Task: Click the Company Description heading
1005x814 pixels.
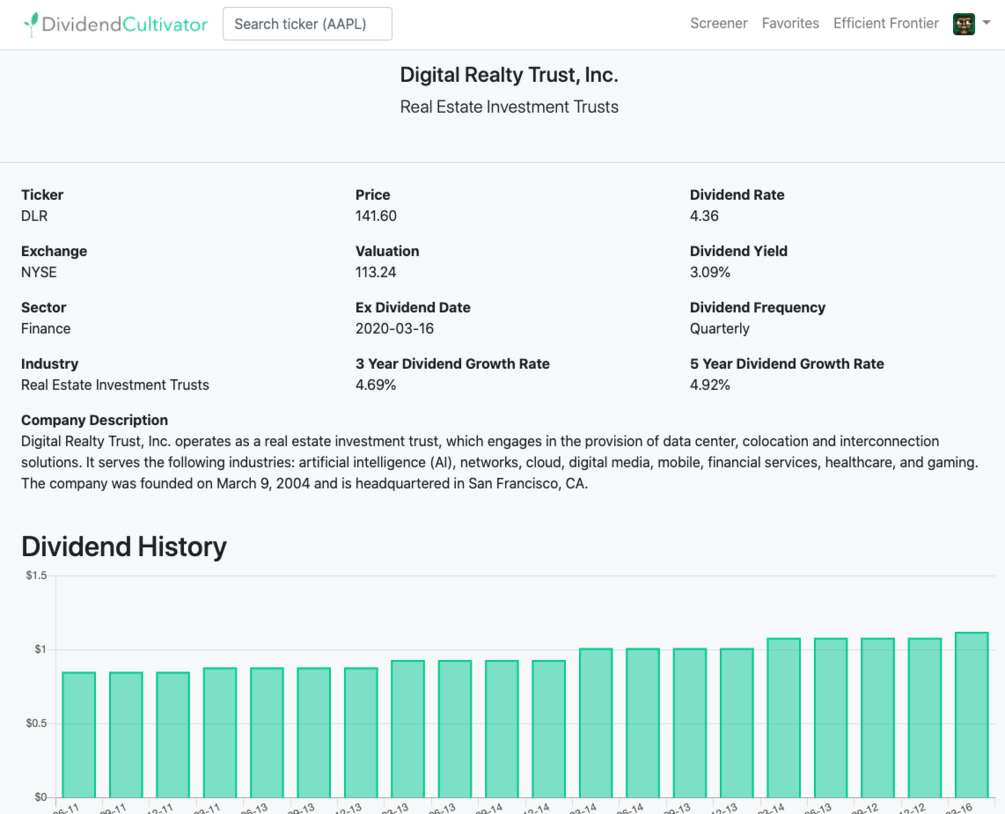Action: click(x=95, y=420)
